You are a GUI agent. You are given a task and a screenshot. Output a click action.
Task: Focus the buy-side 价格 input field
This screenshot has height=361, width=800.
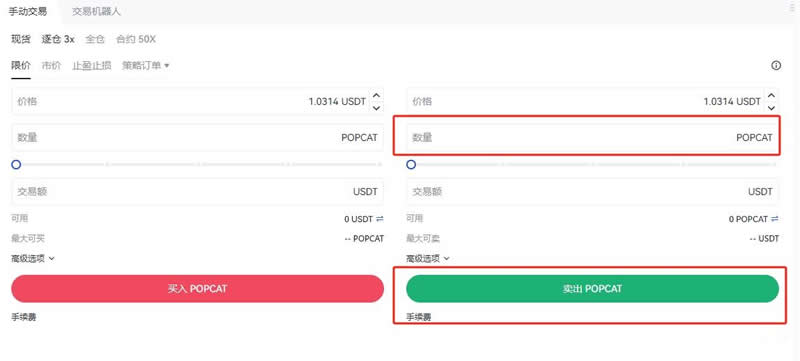[197, 101]
